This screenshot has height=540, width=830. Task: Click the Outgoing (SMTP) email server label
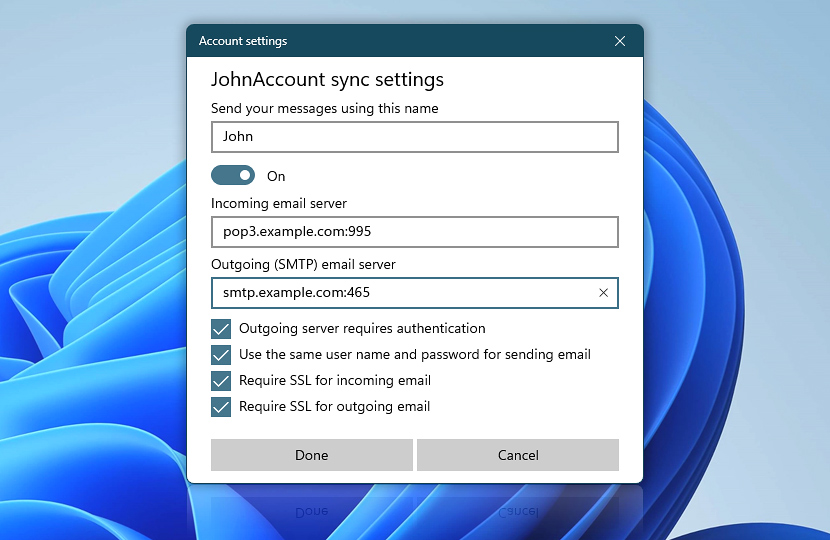pos(303,264)
